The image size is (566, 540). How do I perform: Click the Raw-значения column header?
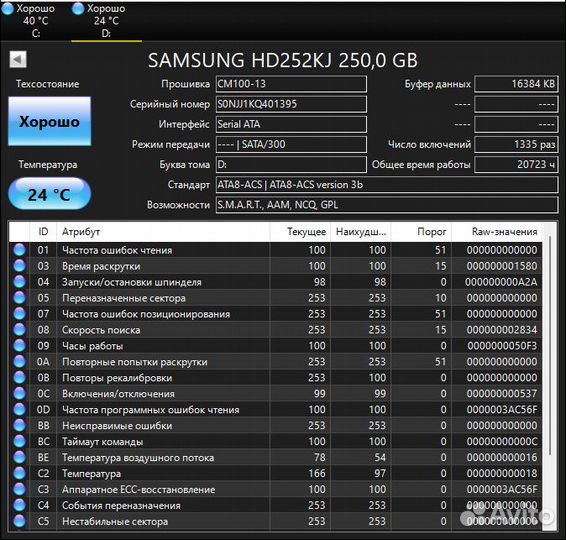tap(497, 232)
